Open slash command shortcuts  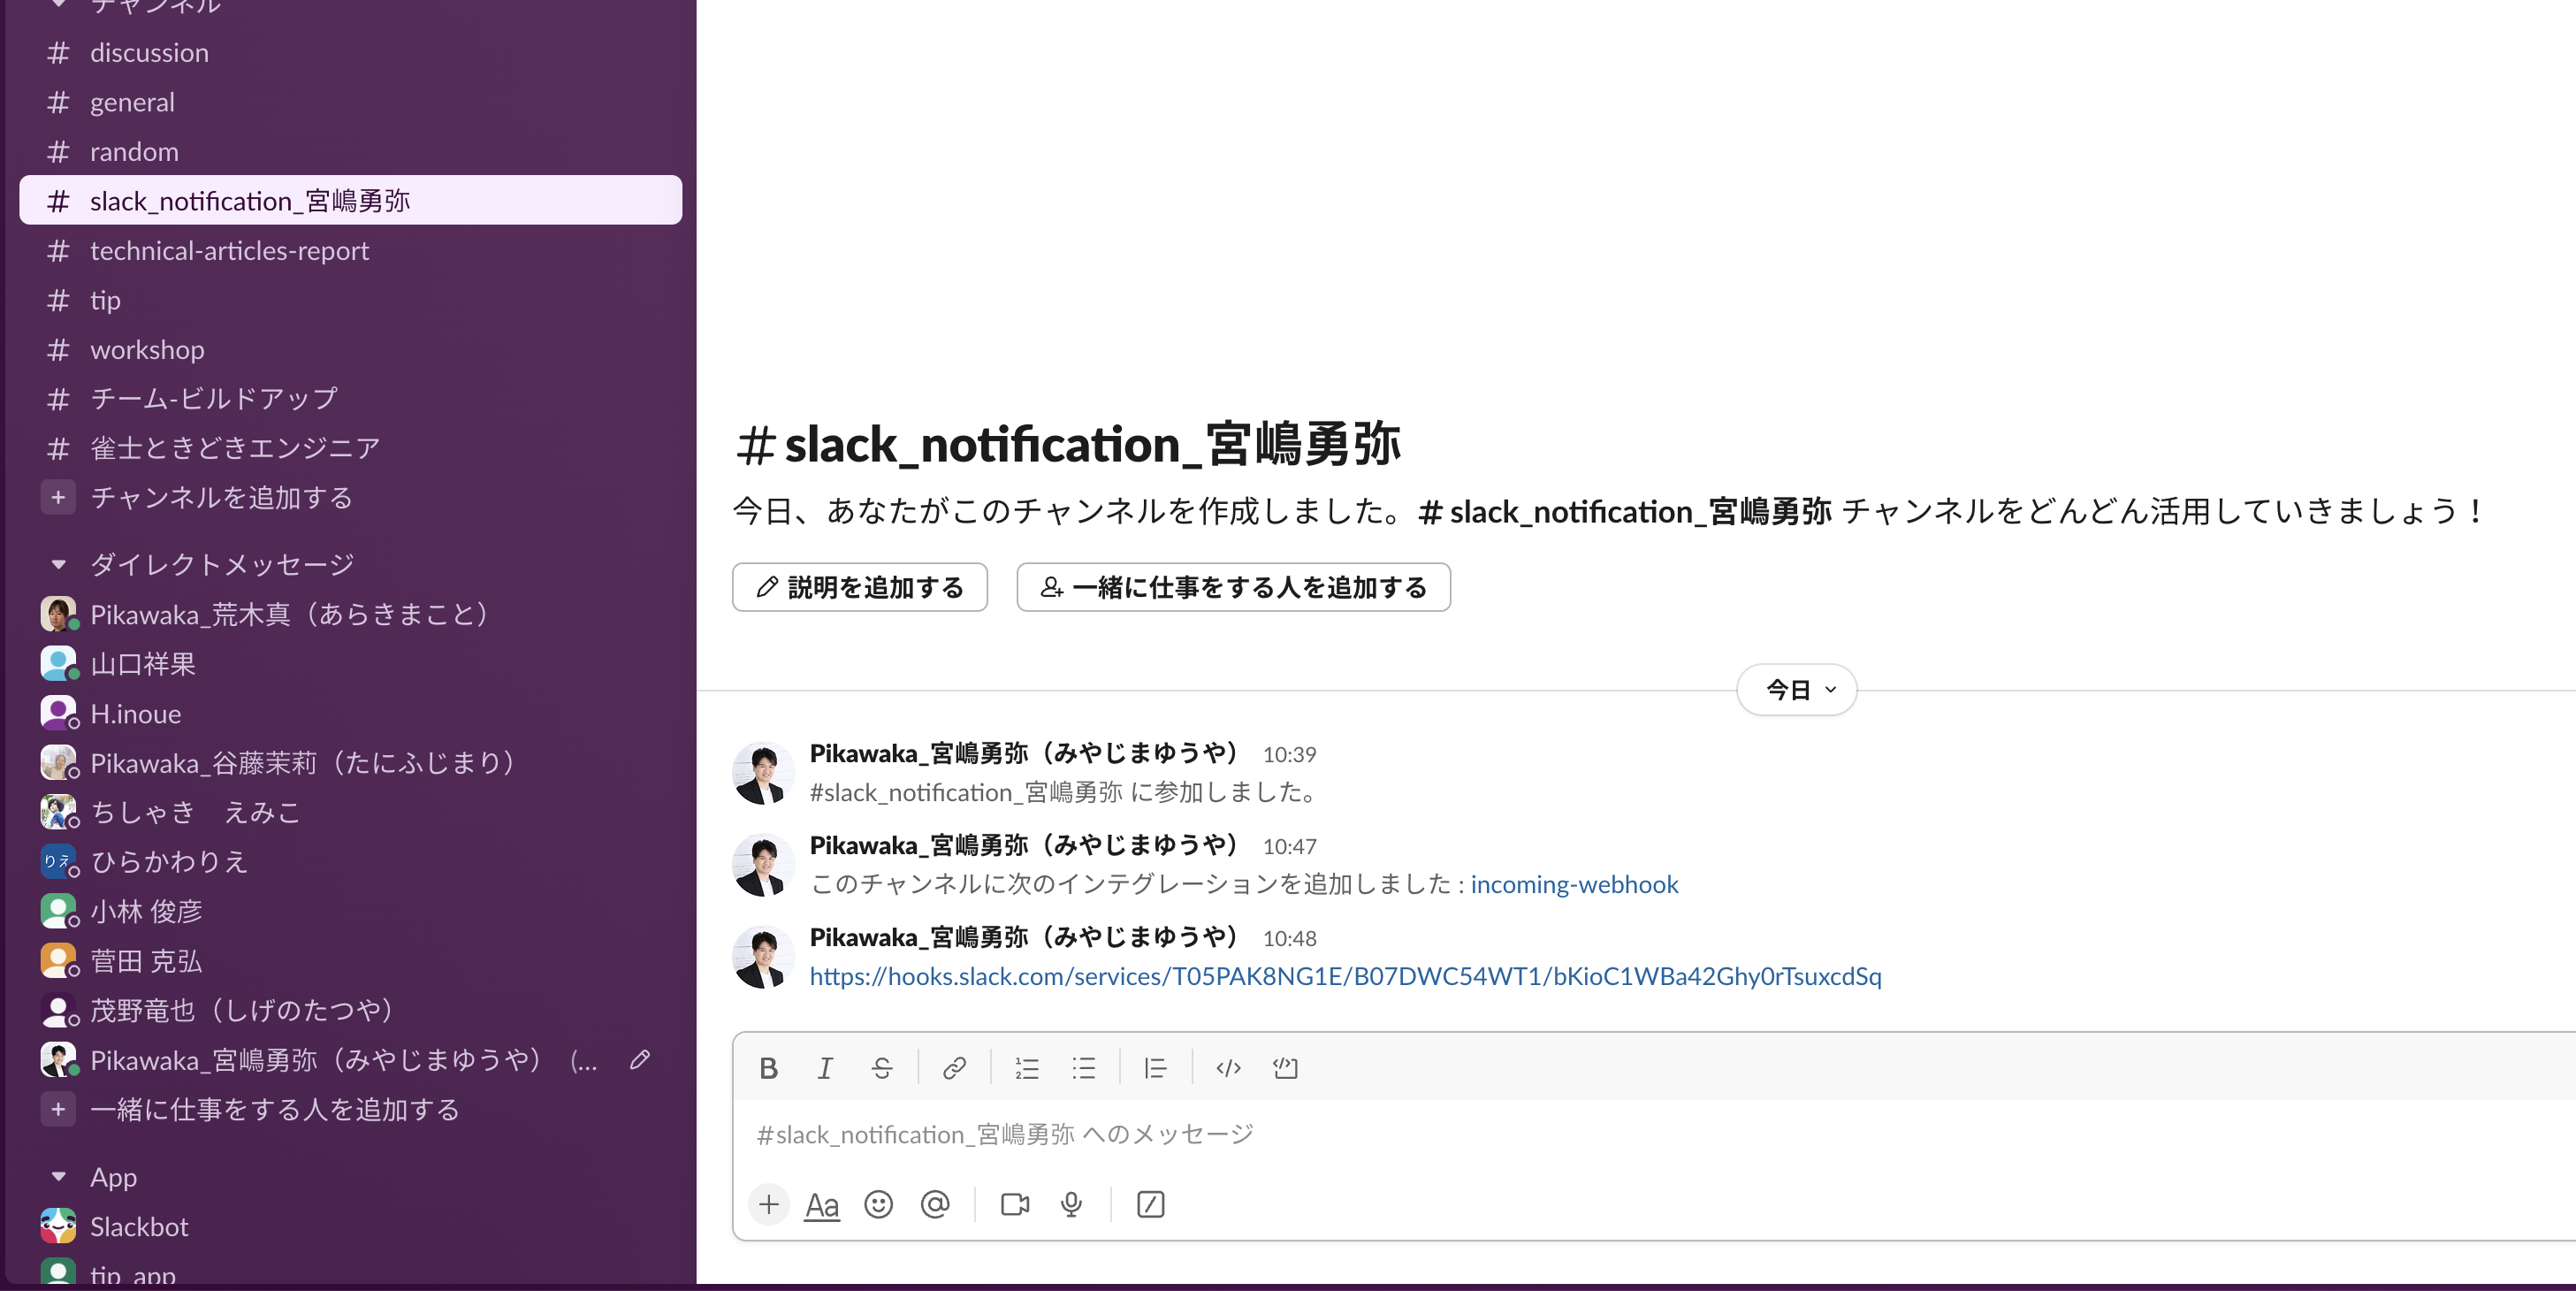(1150, 1204)
